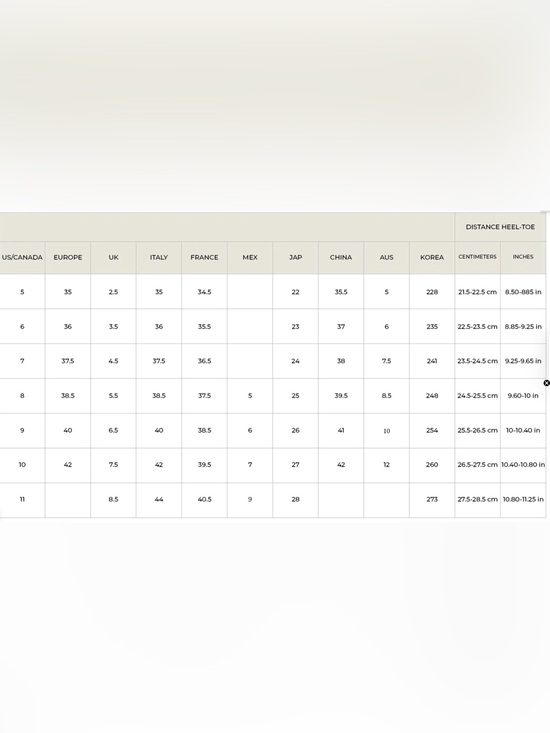
Task: Click the US/CANADA column header
Action: pos(22,258)
